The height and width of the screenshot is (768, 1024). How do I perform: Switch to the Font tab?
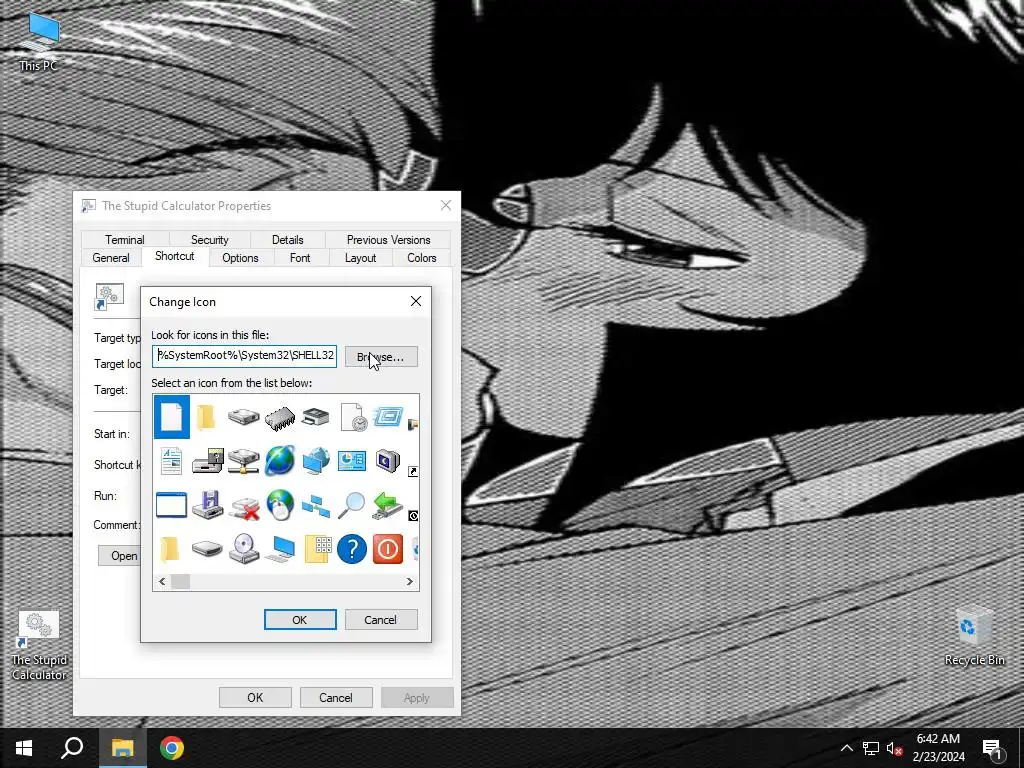[300, 258]
